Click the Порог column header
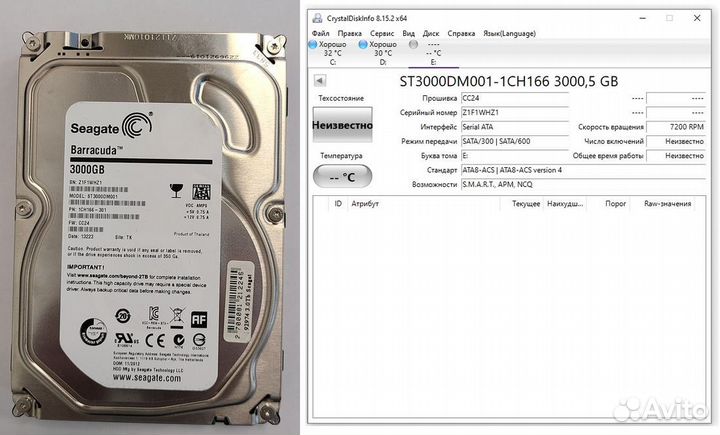The width and height of the screenshot is (720, 435). (608, 203)
